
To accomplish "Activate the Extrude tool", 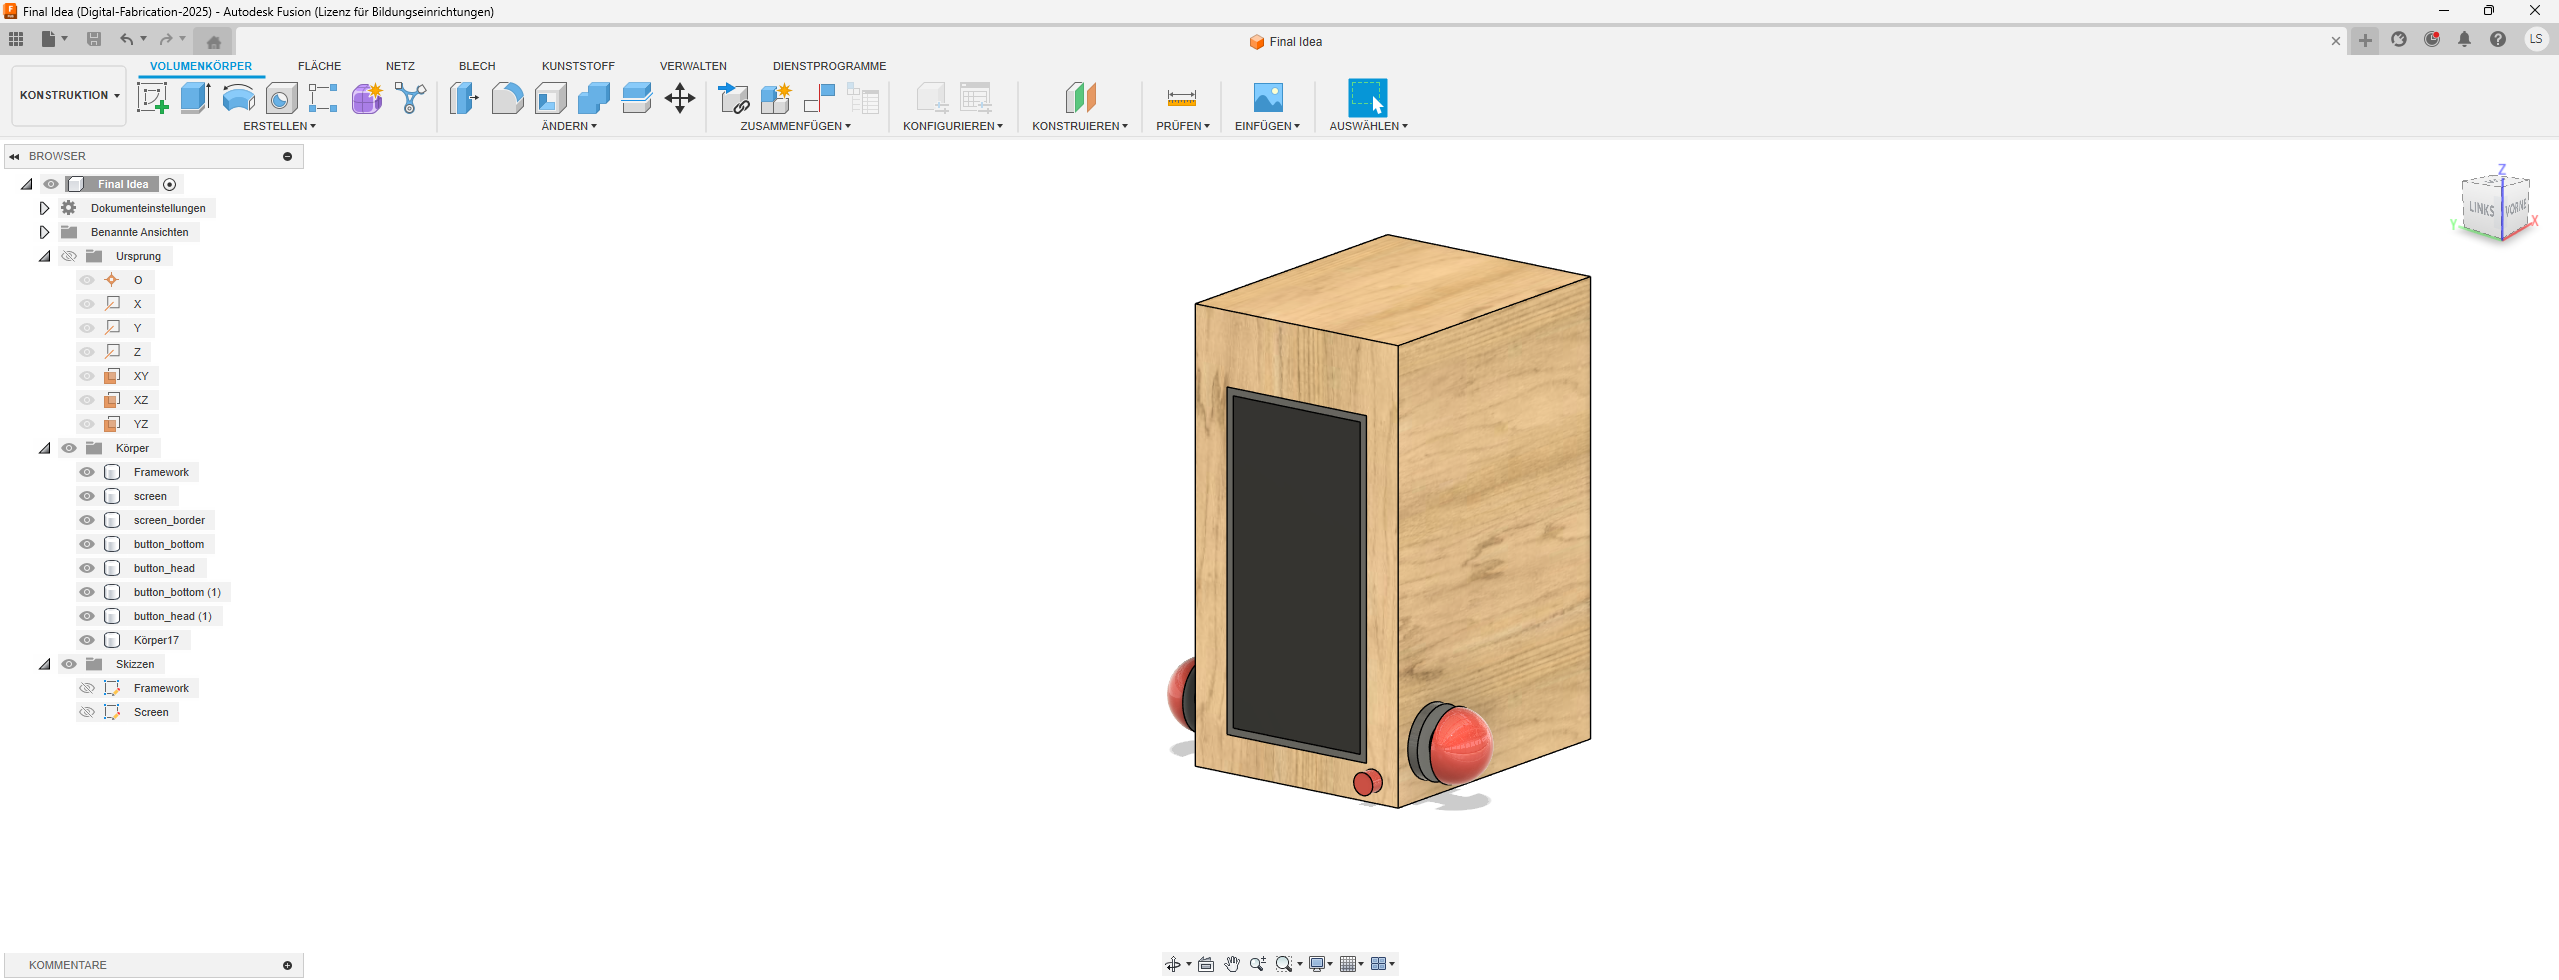I will point(194,98).
